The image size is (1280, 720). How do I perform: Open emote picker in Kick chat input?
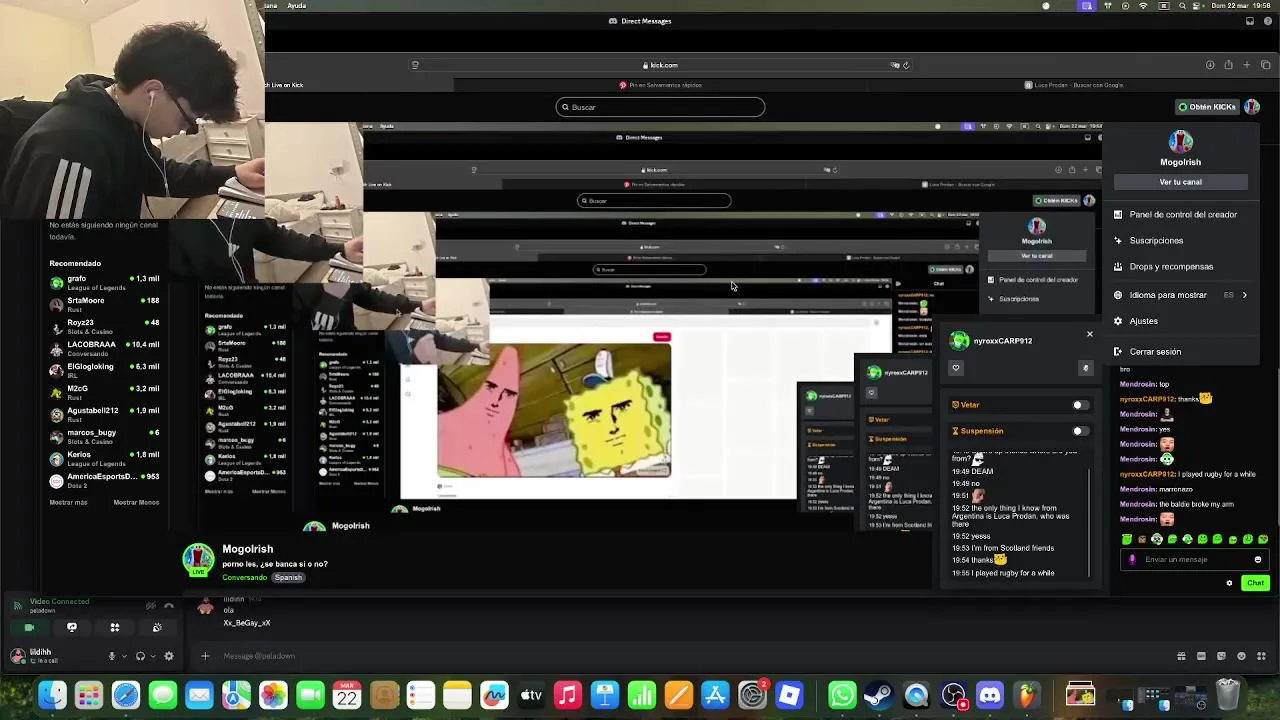coord(1258,560)
